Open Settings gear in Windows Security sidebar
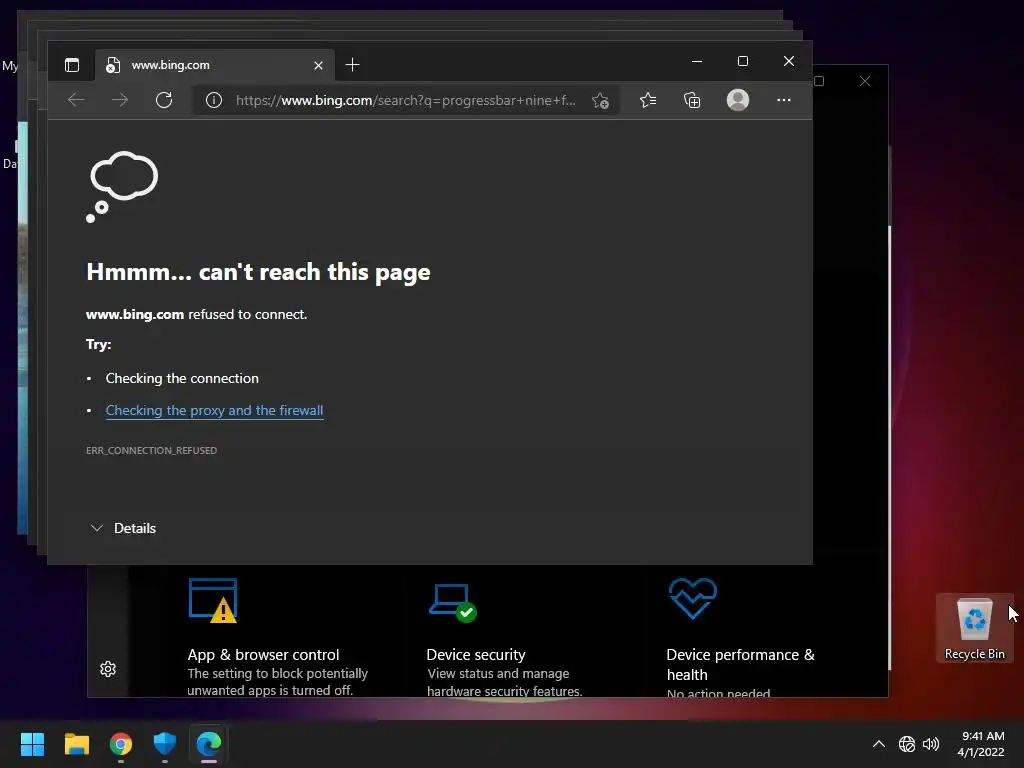 click(x=108, y=669)
